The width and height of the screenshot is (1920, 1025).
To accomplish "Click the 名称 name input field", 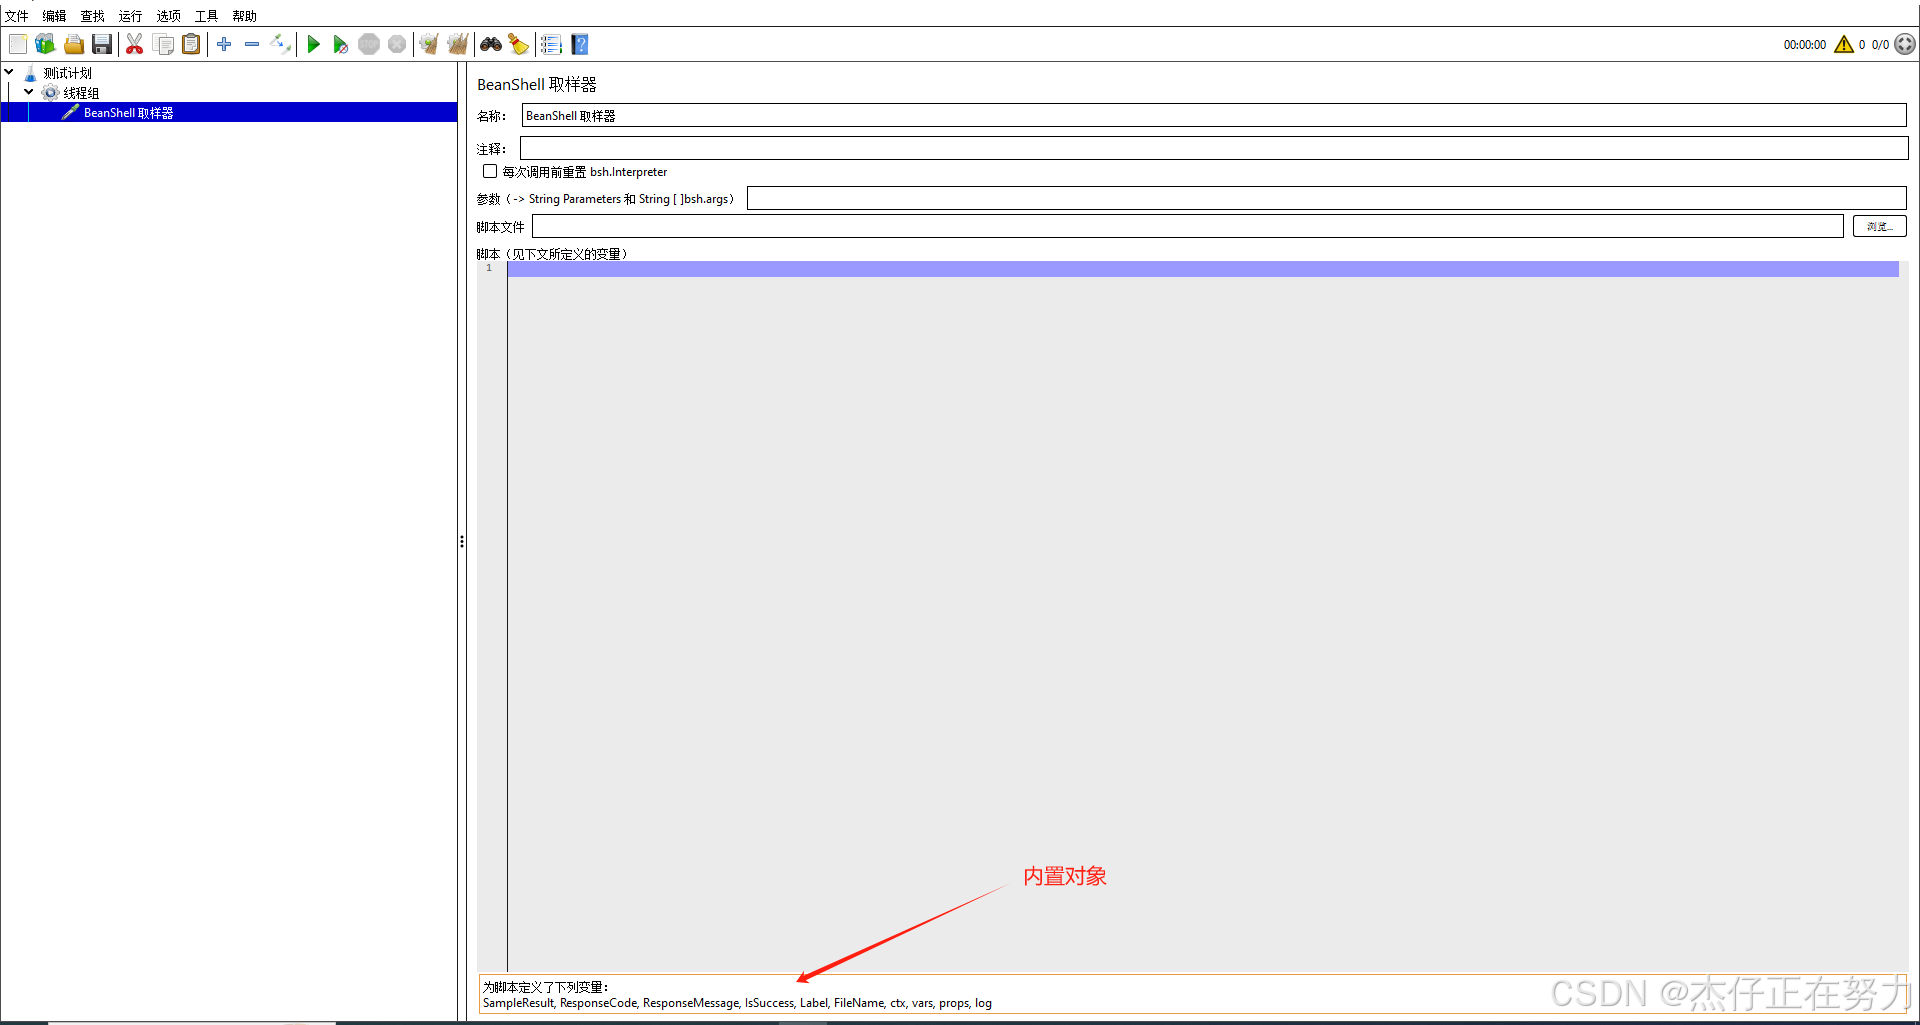I will coord(1214,115).
